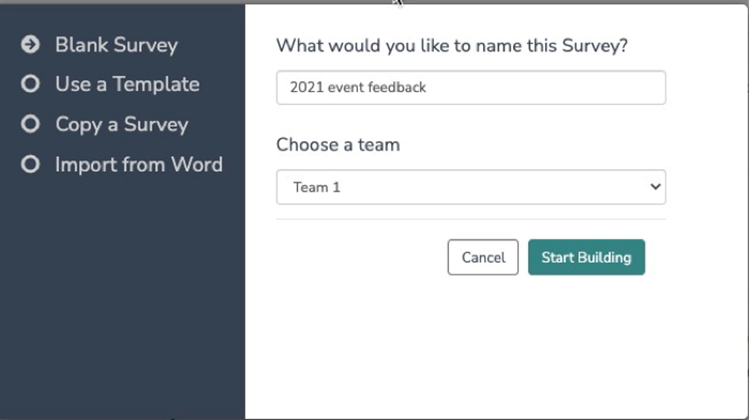
Task: Click the circle icon beside Use a Template
Action: (30, 84)
